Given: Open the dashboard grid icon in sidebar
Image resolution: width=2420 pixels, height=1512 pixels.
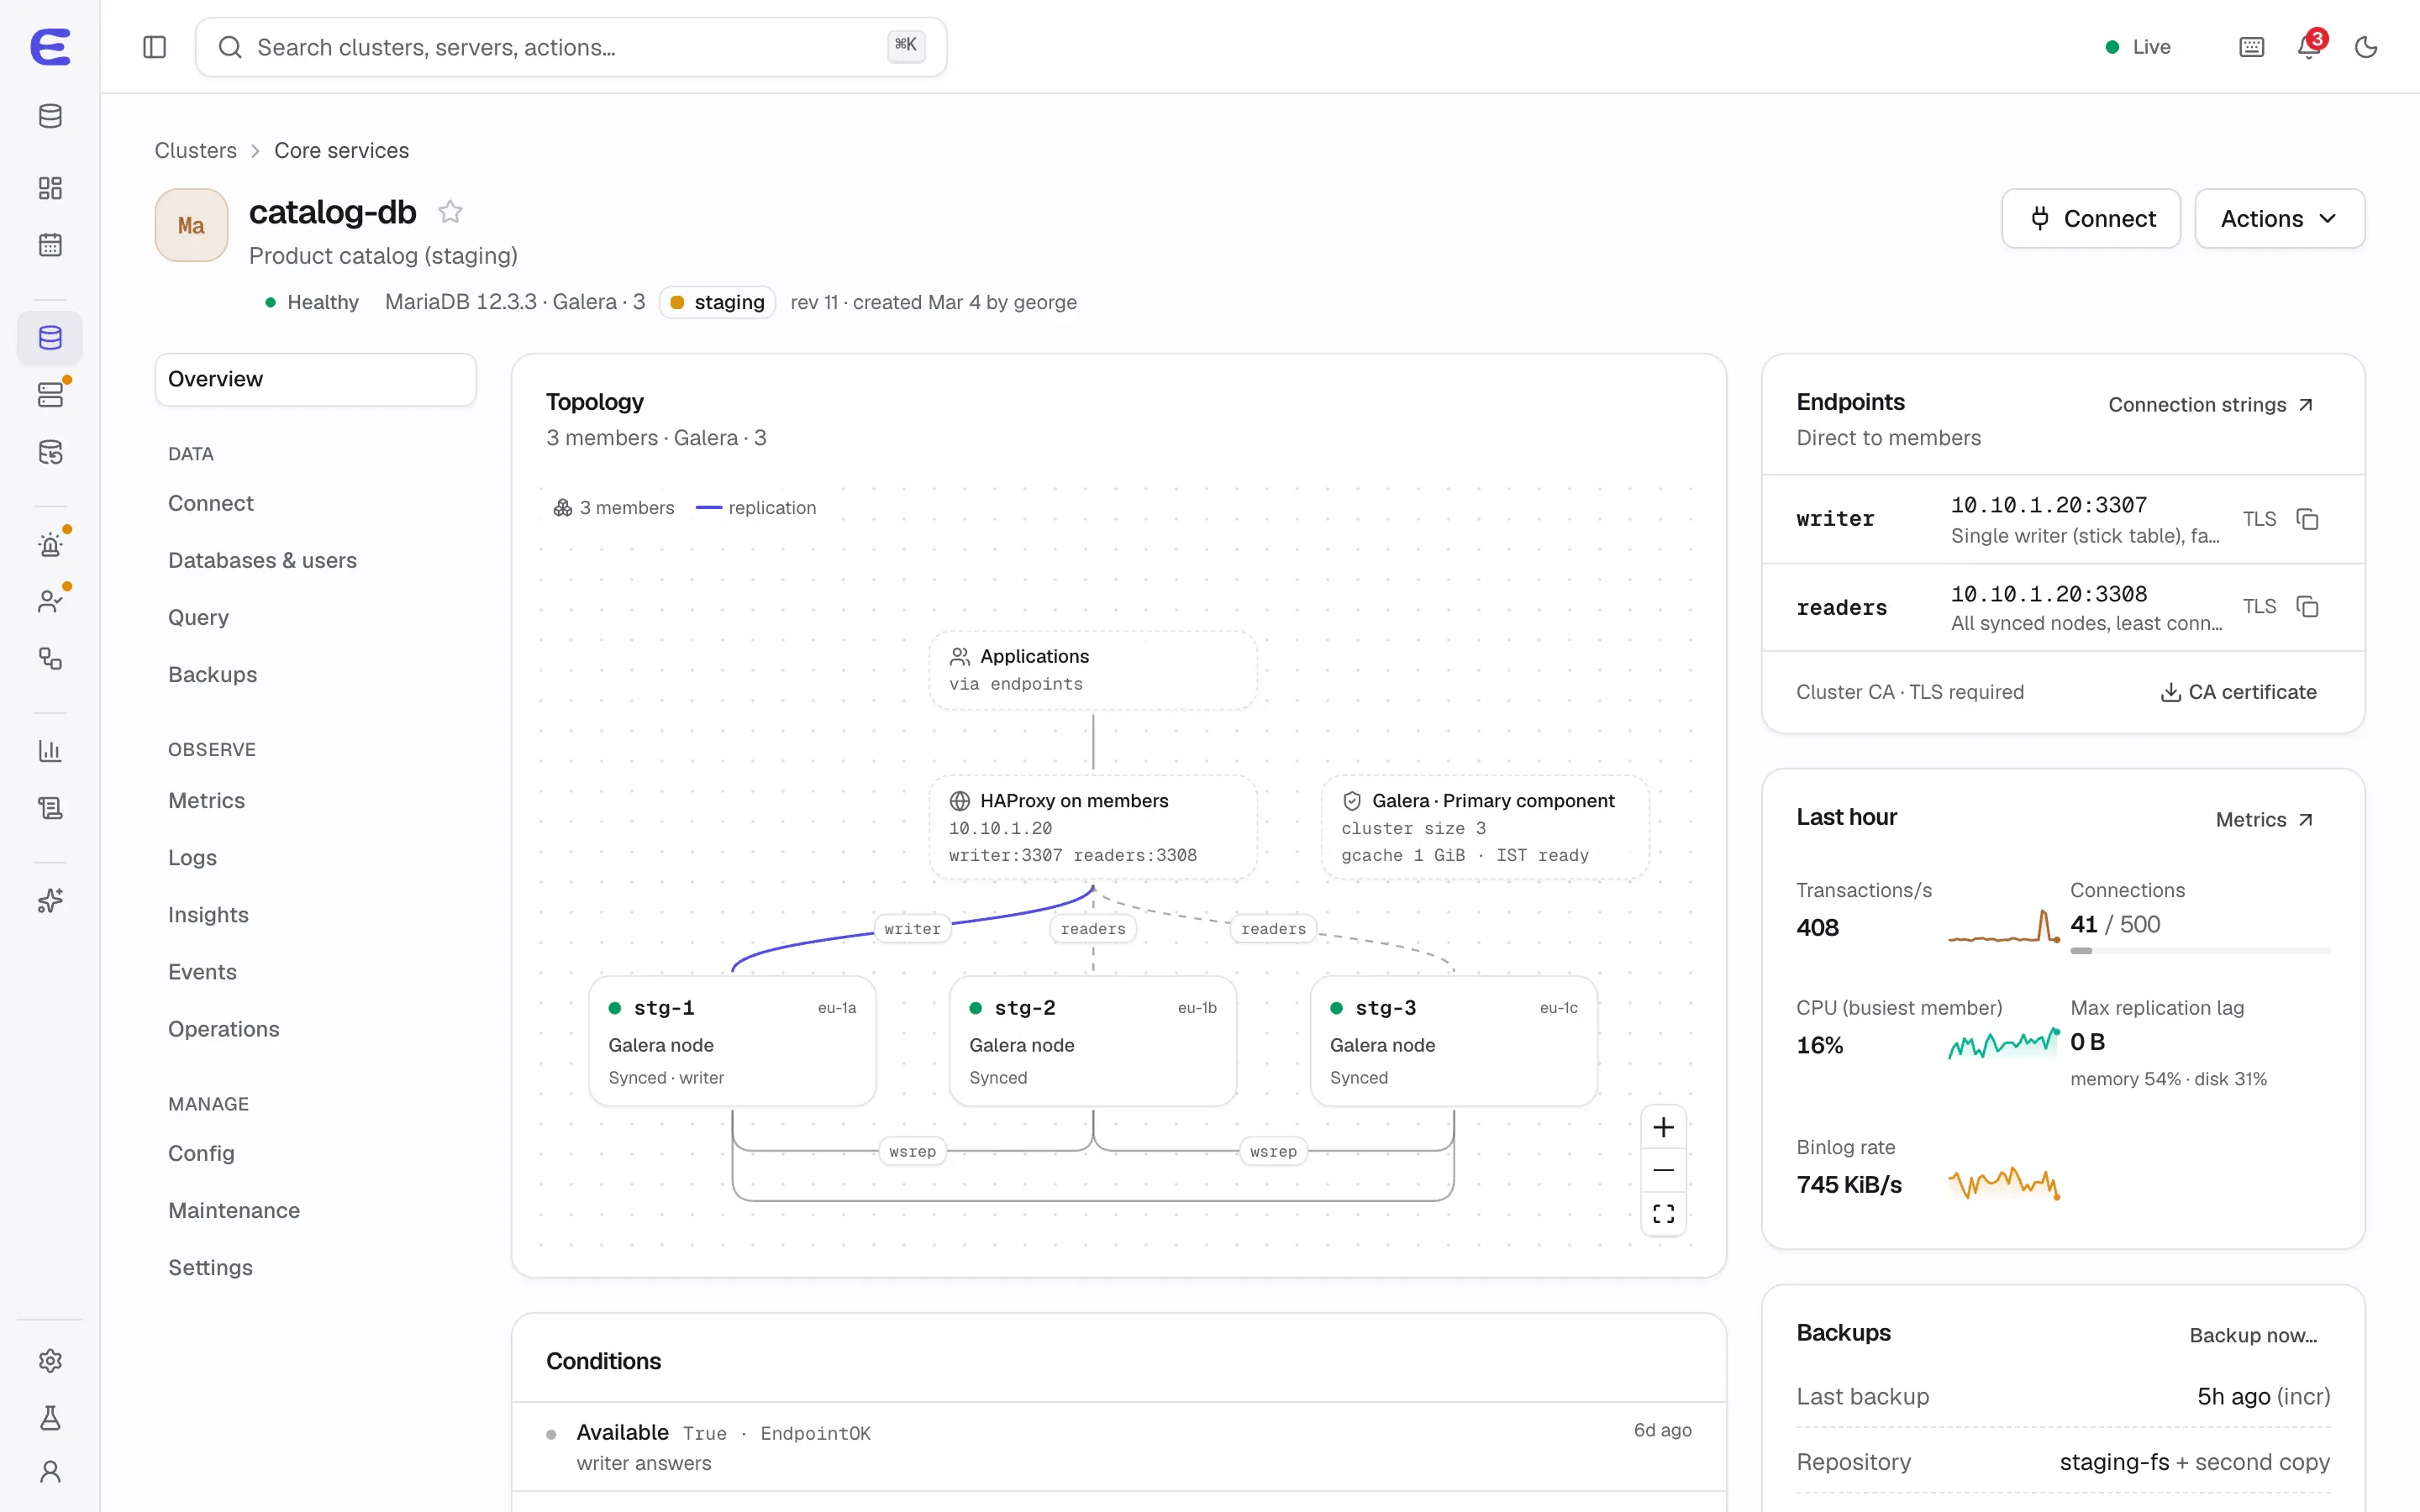Looking at the screenshot, I should (50, 188).
